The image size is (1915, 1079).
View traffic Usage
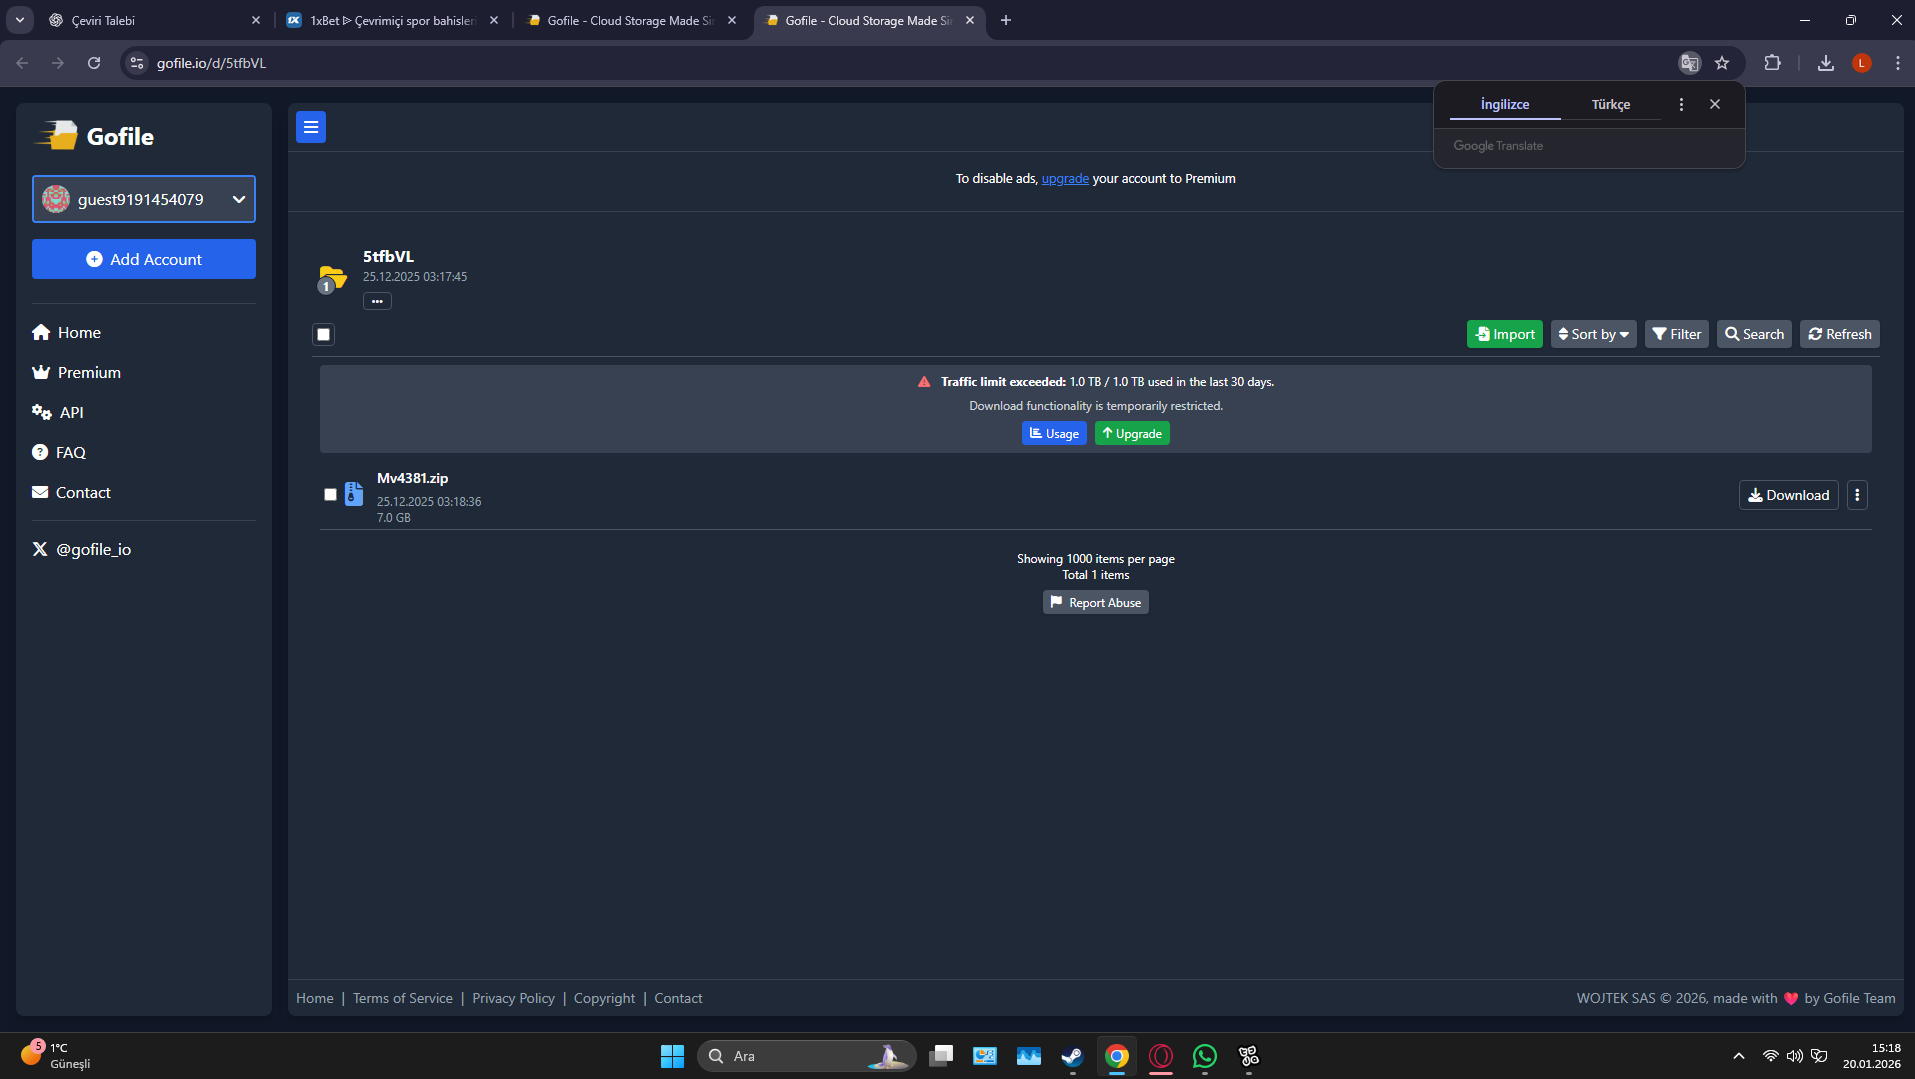1054,433
